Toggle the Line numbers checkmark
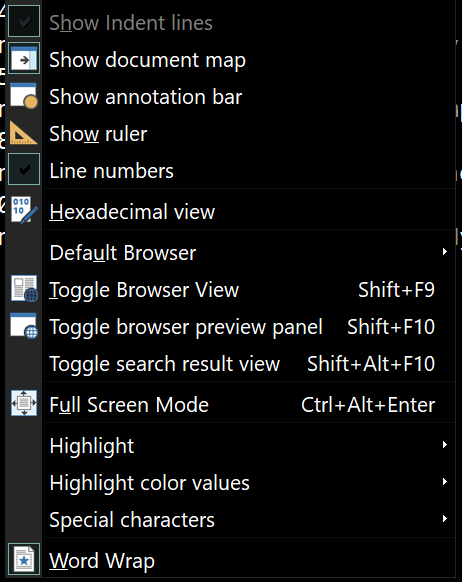This screenshot has width=462, height=582. pos(24,169)
